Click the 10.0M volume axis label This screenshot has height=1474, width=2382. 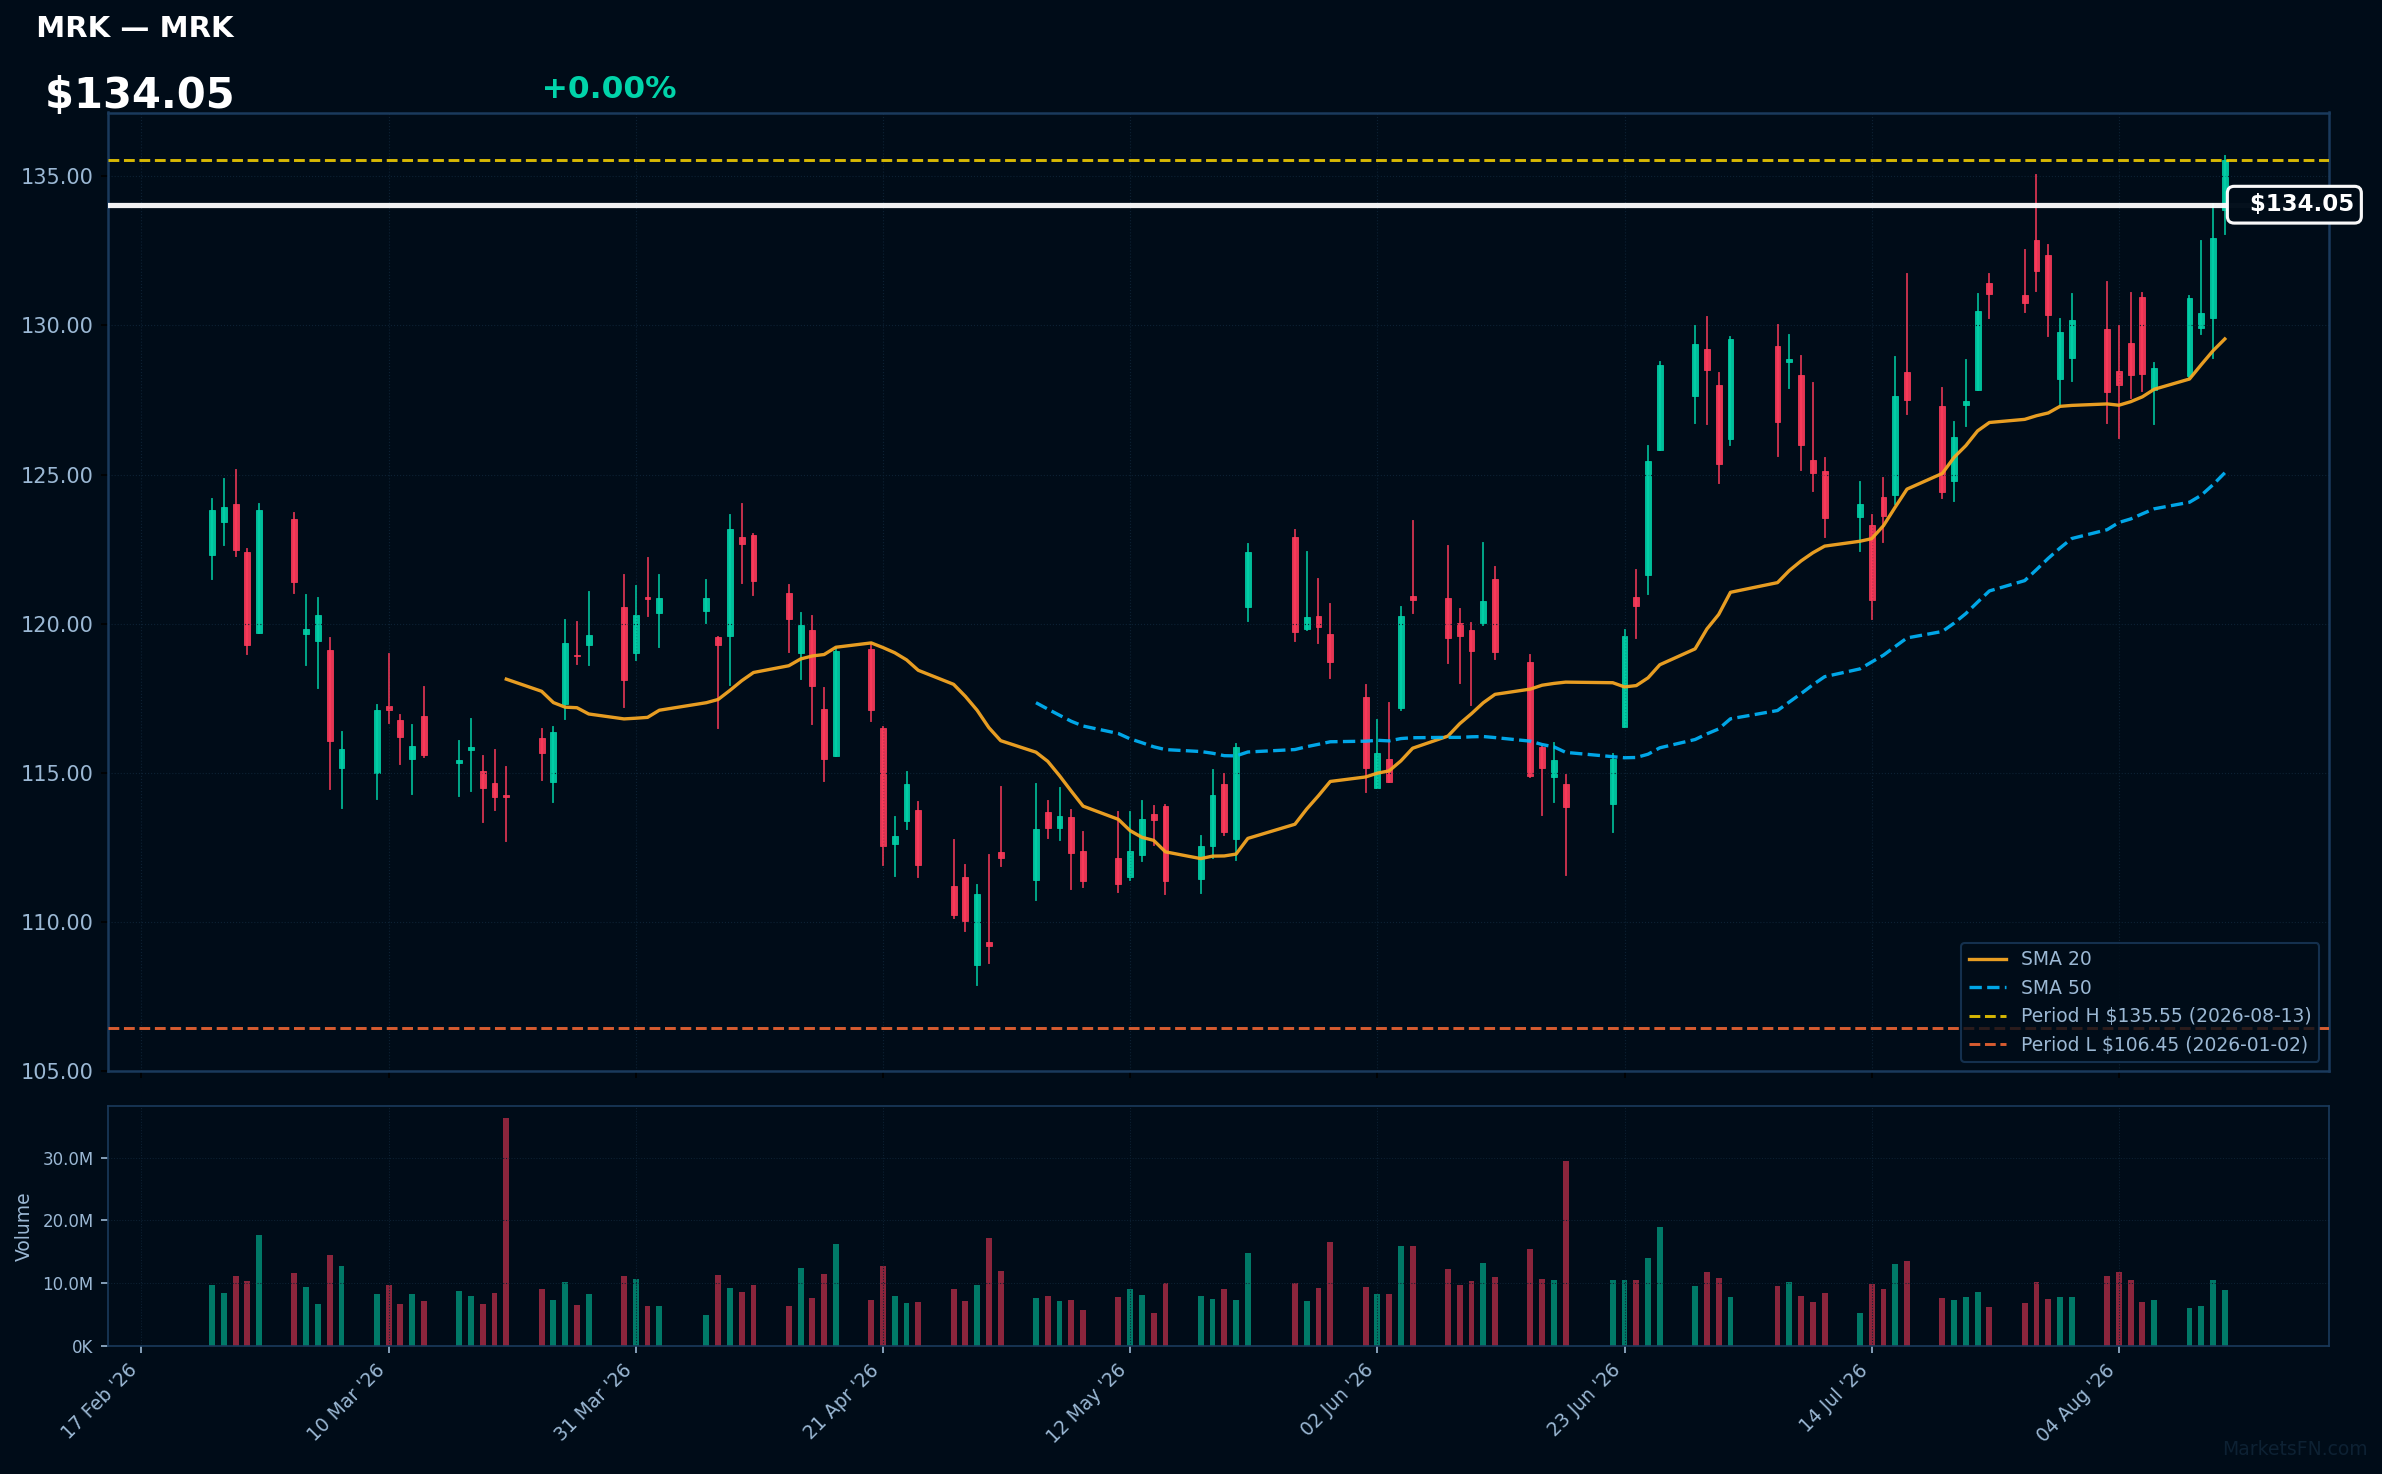[68, 1284]
